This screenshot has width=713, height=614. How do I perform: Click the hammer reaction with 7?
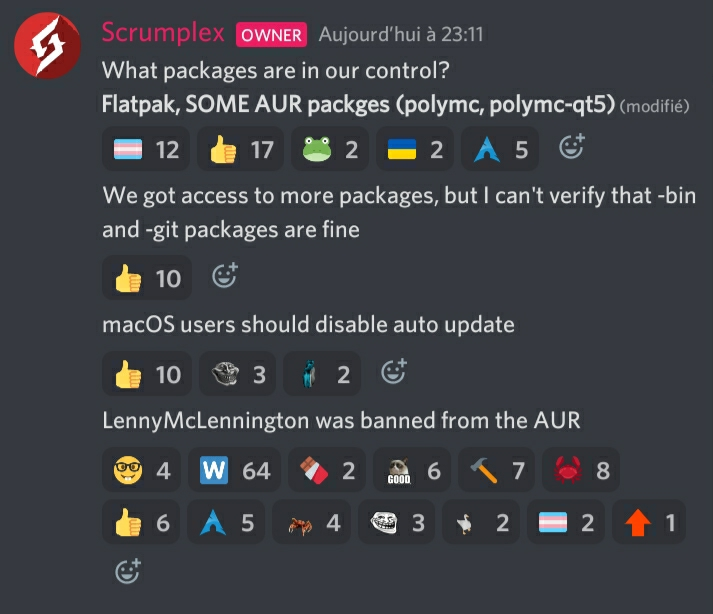pos(497,470)
